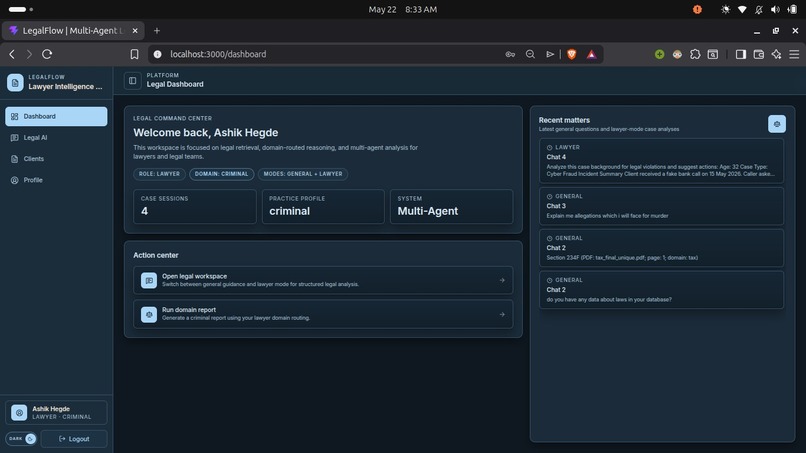Screen dimensions: 806x453
Task: Click Run domain report action
Action: coord(323,314)
